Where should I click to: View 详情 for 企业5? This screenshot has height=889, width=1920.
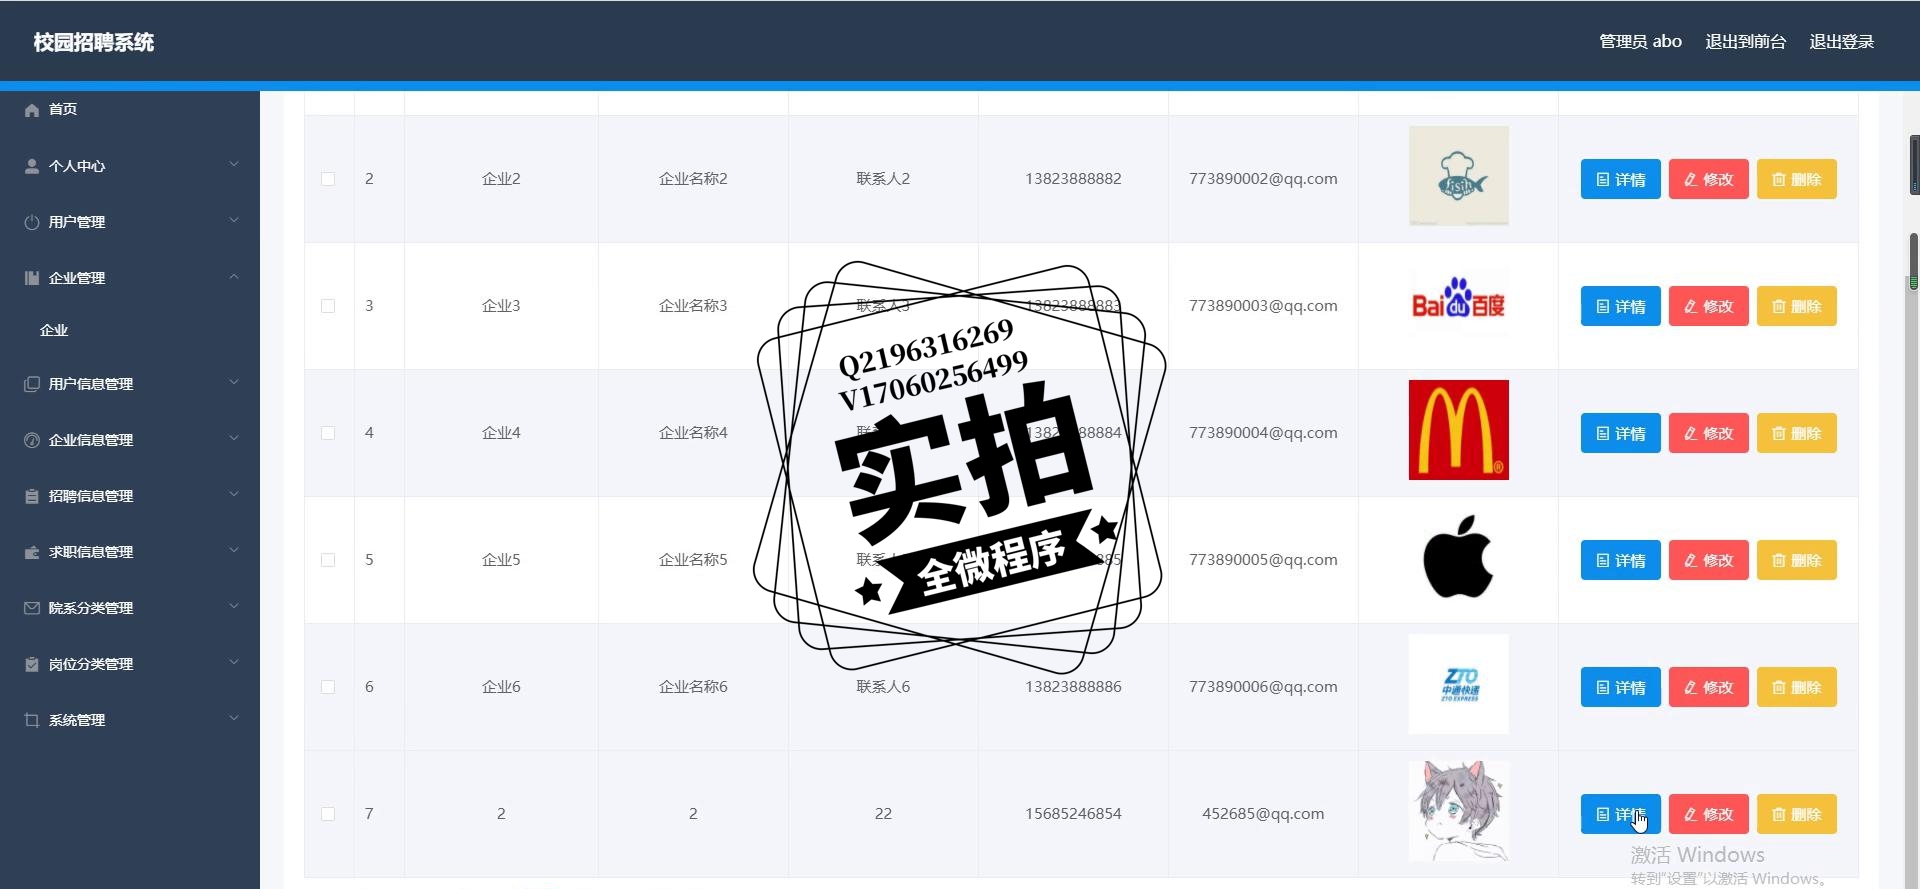pos(1620,560)
